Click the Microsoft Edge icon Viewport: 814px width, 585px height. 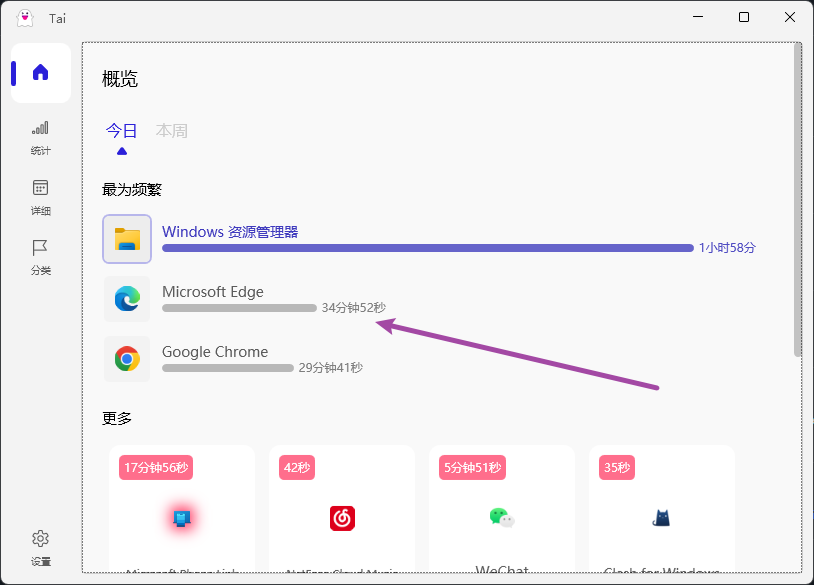coord(127,299)
